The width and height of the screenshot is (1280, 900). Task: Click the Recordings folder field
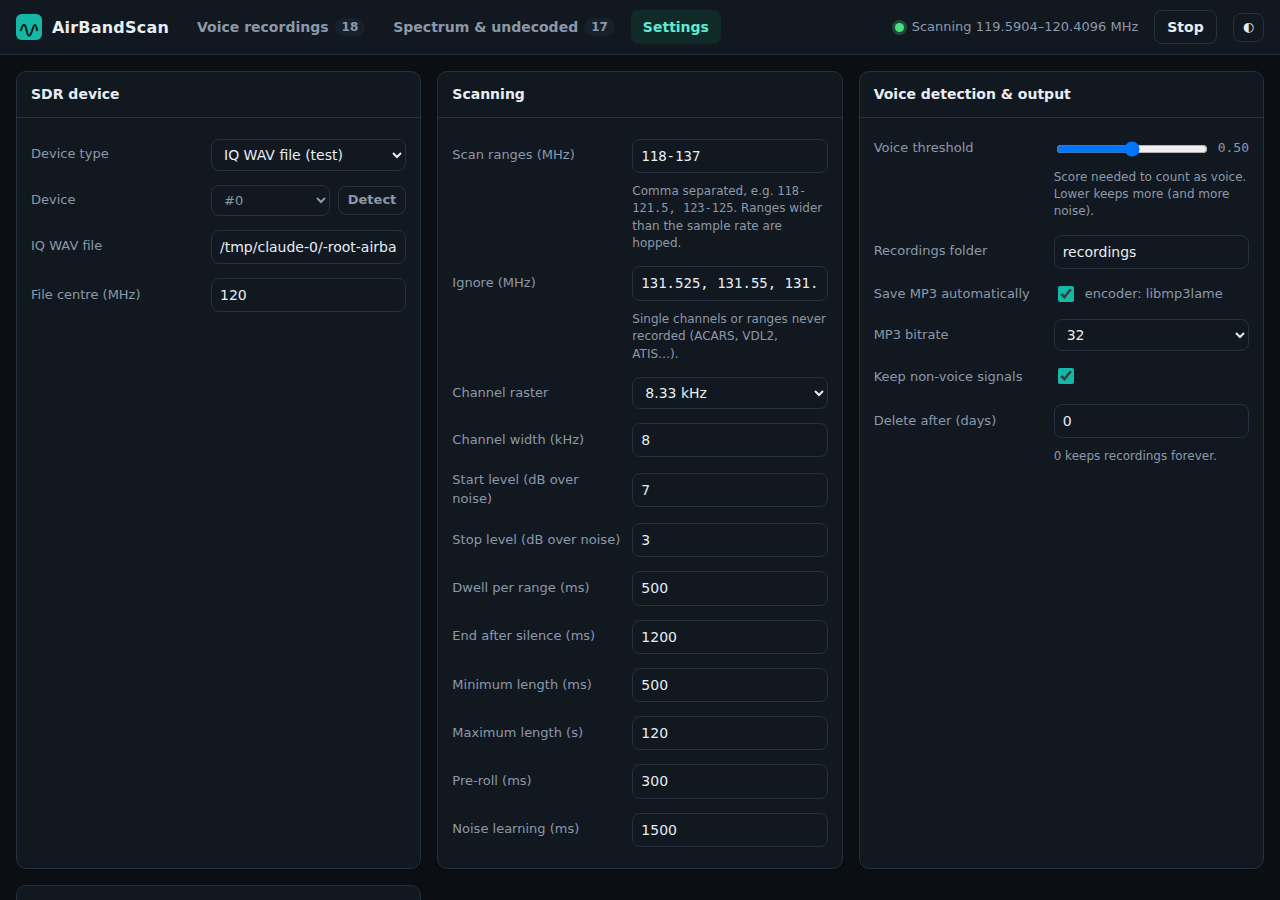1151,252
